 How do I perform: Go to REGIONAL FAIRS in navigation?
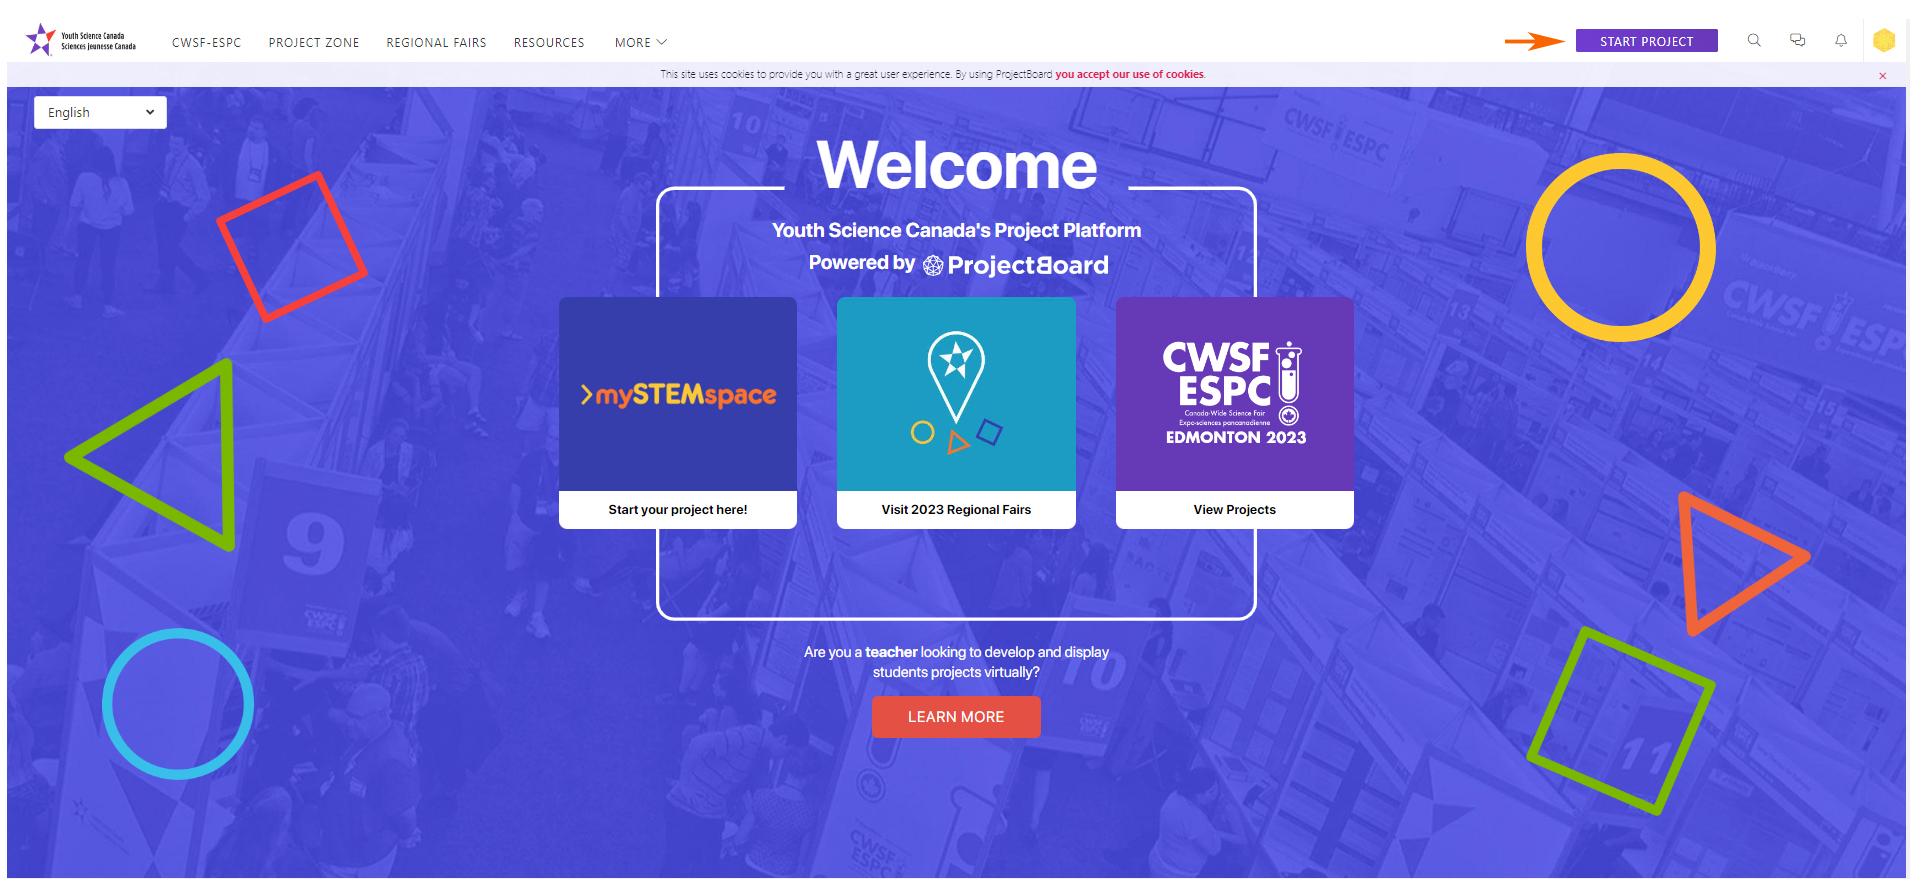[x=436, y=43]
